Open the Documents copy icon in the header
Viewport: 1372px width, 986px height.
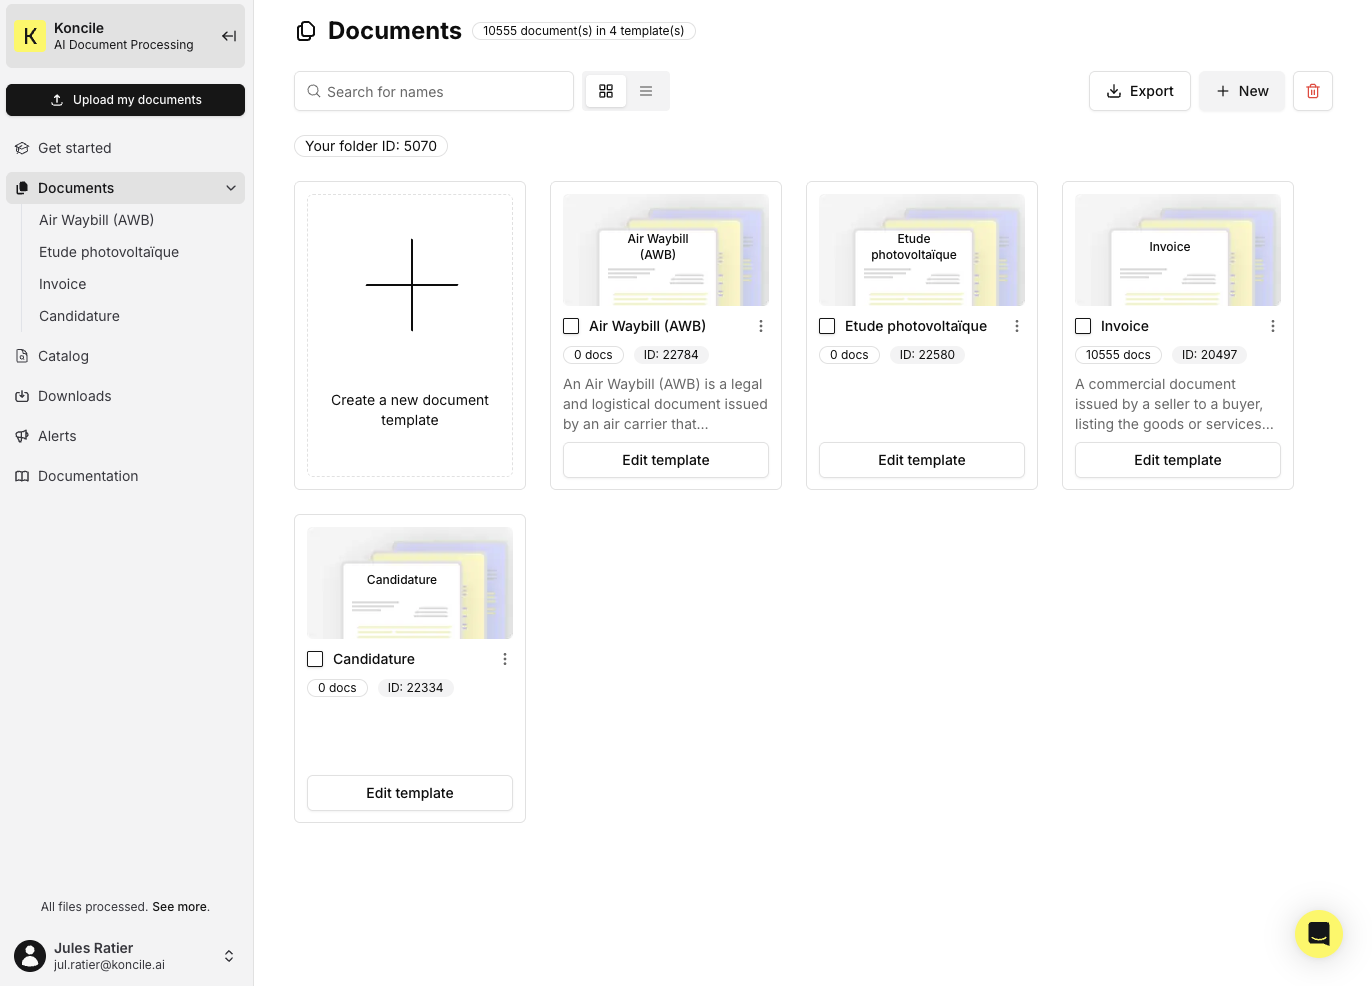pos(306,30)
